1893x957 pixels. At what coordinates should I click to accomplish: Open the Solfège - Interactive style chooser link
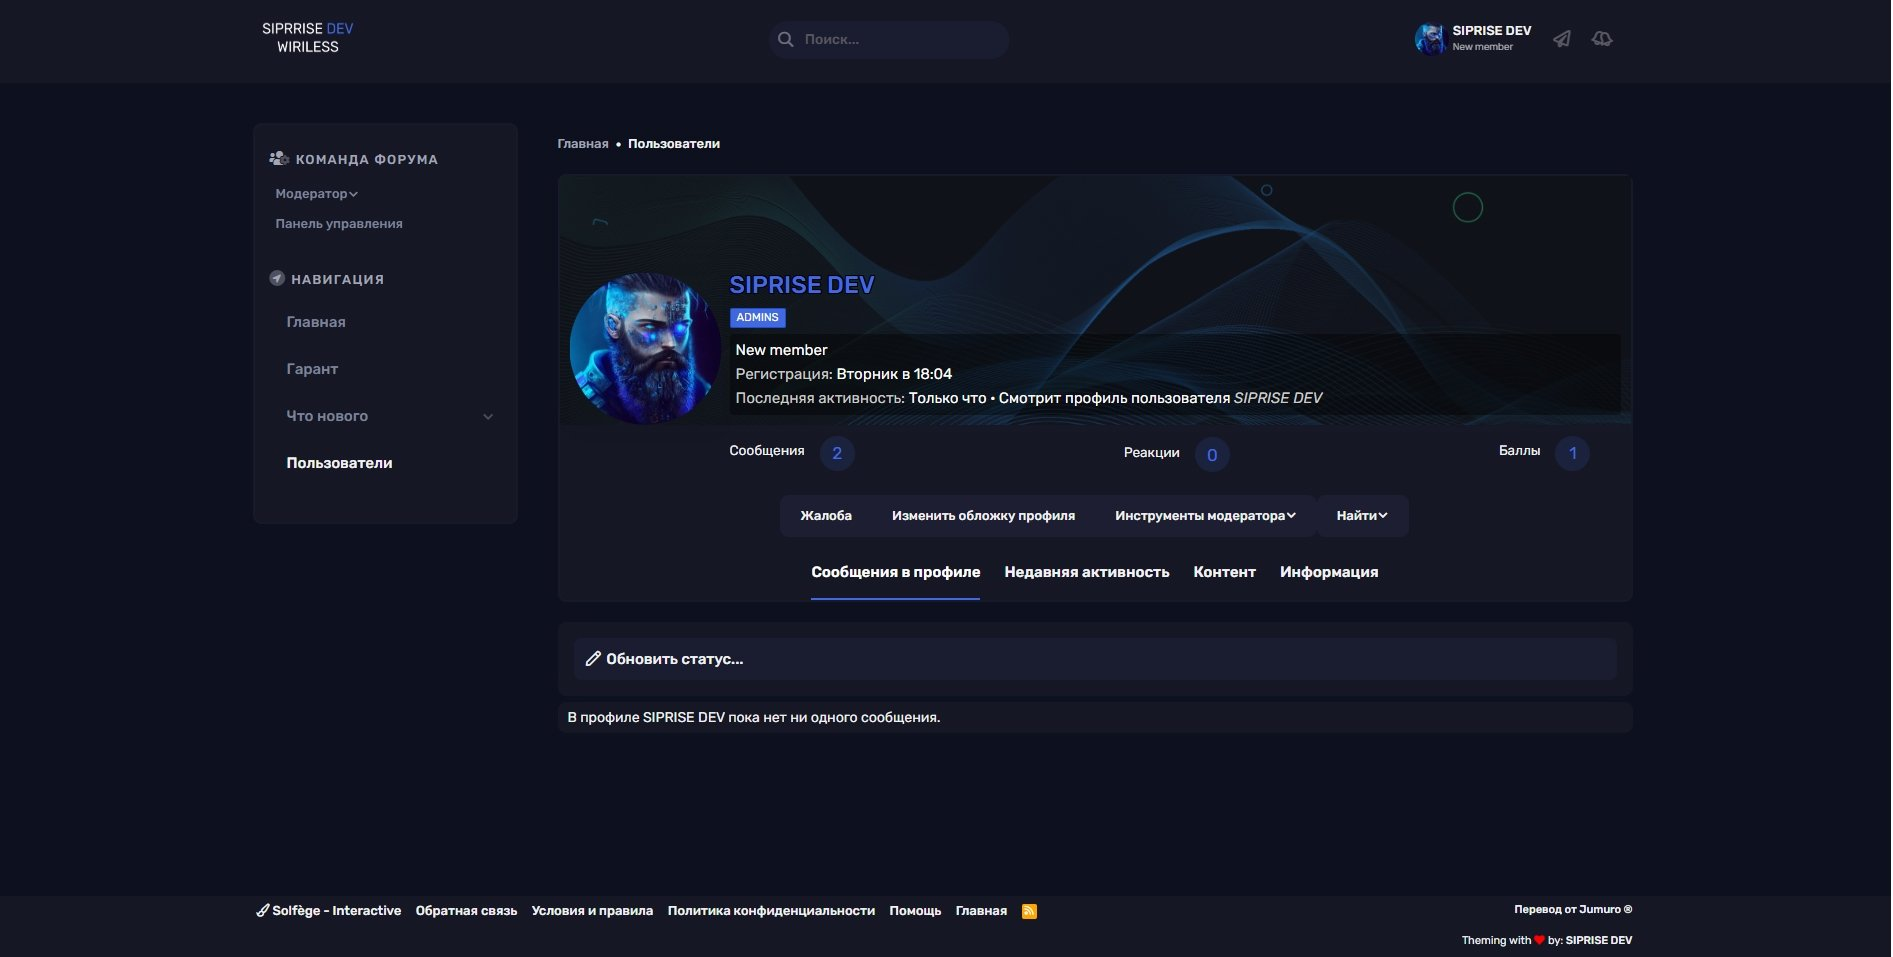(x=329, y=911)
